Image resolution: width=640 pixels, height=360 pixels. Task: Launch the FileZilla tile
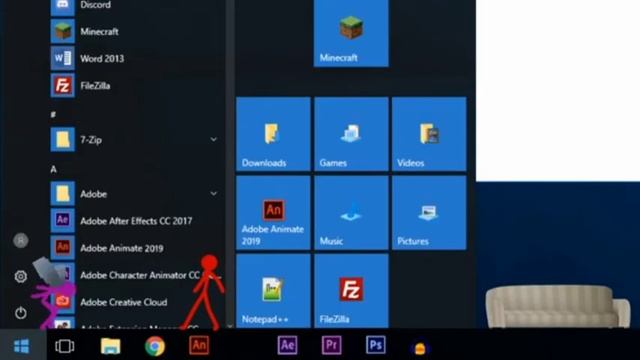coord(351,291)
